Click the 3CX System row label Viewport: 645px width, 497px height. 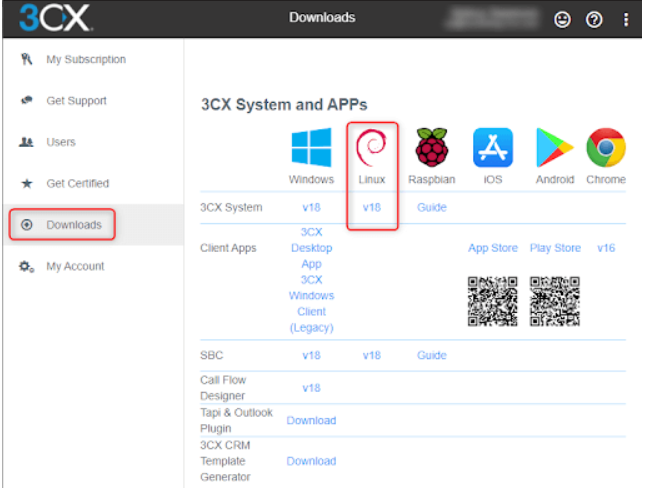pos(231,207)
